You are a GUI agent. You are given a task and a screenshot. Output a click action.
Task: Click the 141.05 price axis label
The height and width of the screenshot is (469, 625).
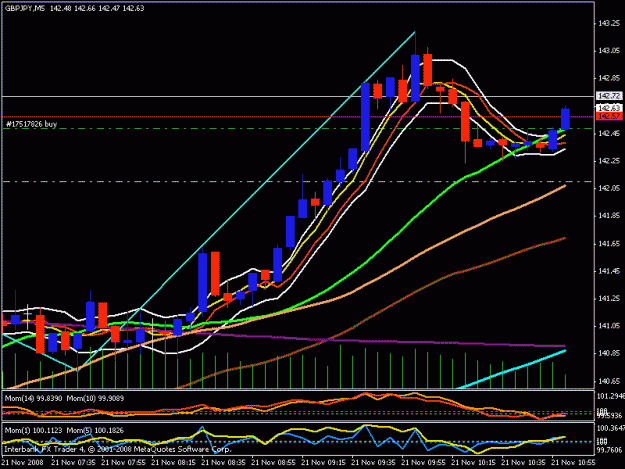(x=609, y=326)
